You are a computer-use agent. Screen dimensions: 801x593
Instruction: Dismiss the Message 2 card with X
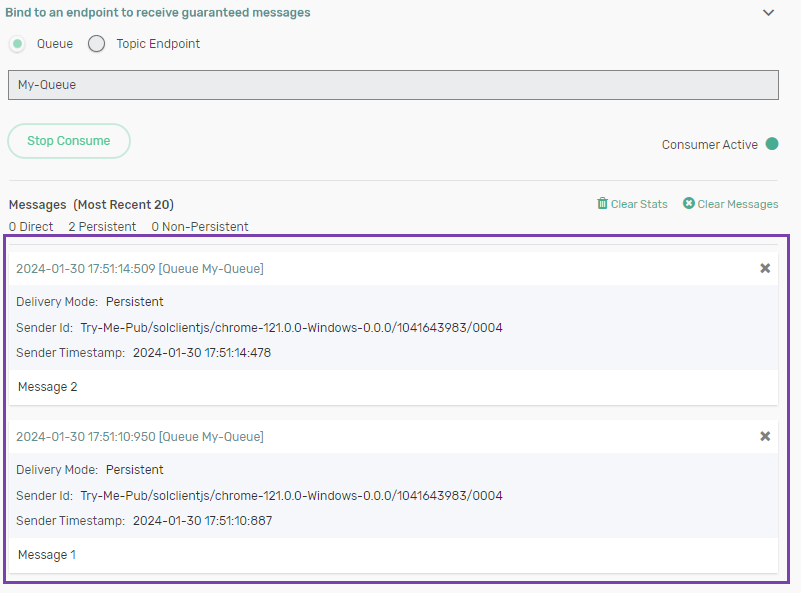765,268
